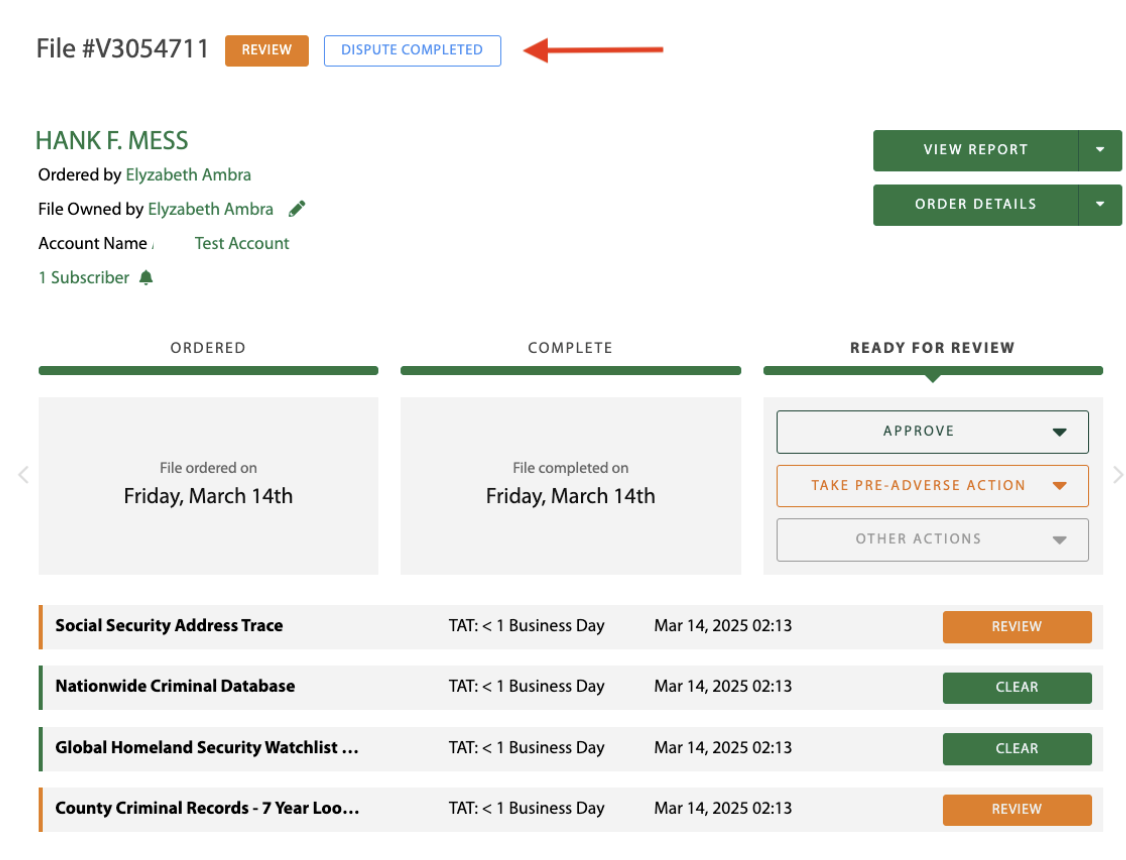1126x860 pixels.
Task: Click the Dispute Completed badge
Action: point(412,50)
